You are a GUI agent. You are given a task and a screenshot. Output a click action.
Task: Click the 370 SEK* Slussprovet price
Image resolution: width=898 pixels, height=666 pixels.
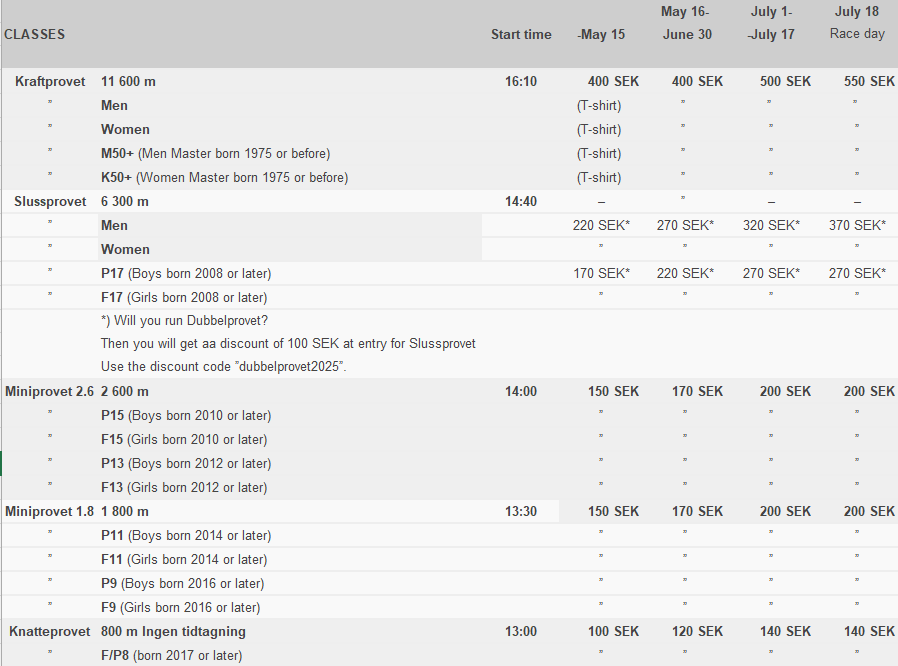(x=857, y=225)
